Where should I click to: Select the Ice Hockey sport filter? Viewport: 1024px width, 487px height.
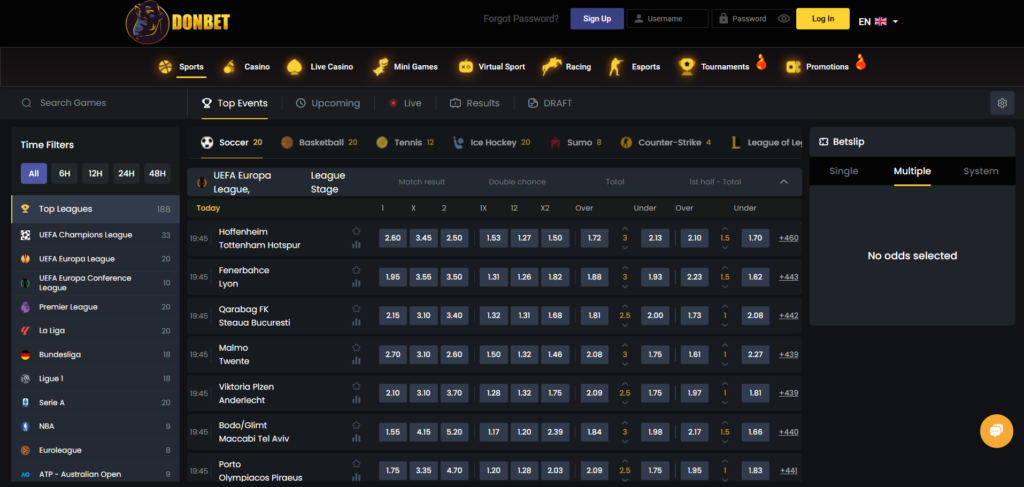tap(491, 142)
